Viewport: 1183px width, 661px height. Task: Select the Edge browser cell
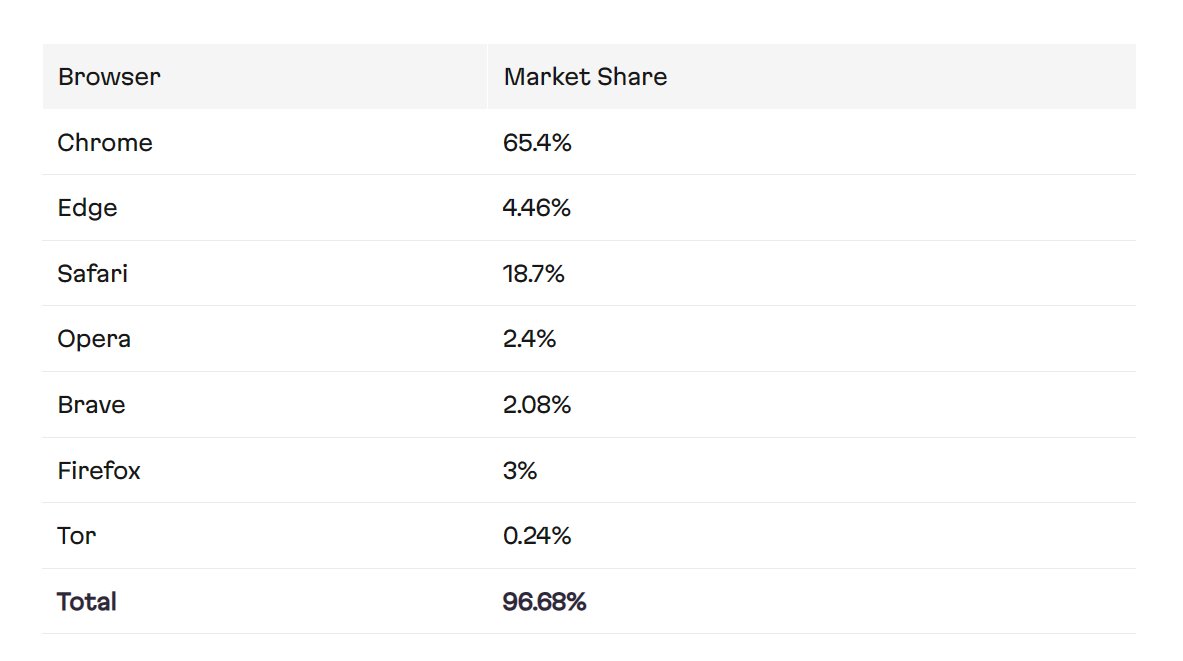coord(87,208)
